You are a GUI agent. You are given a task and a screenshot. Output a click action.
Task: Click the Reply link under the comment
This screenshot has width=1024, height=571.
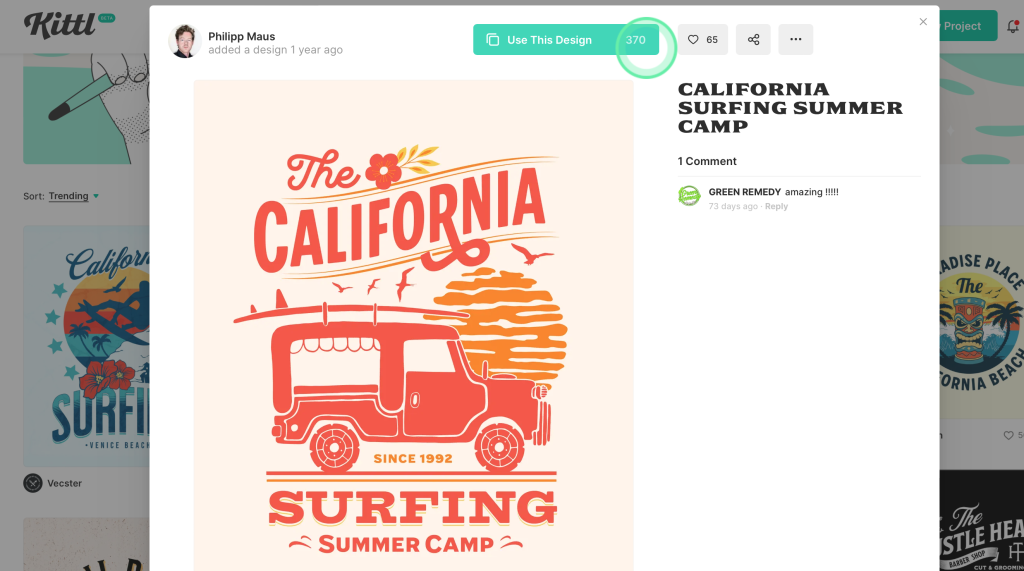[x=776, y=207]
